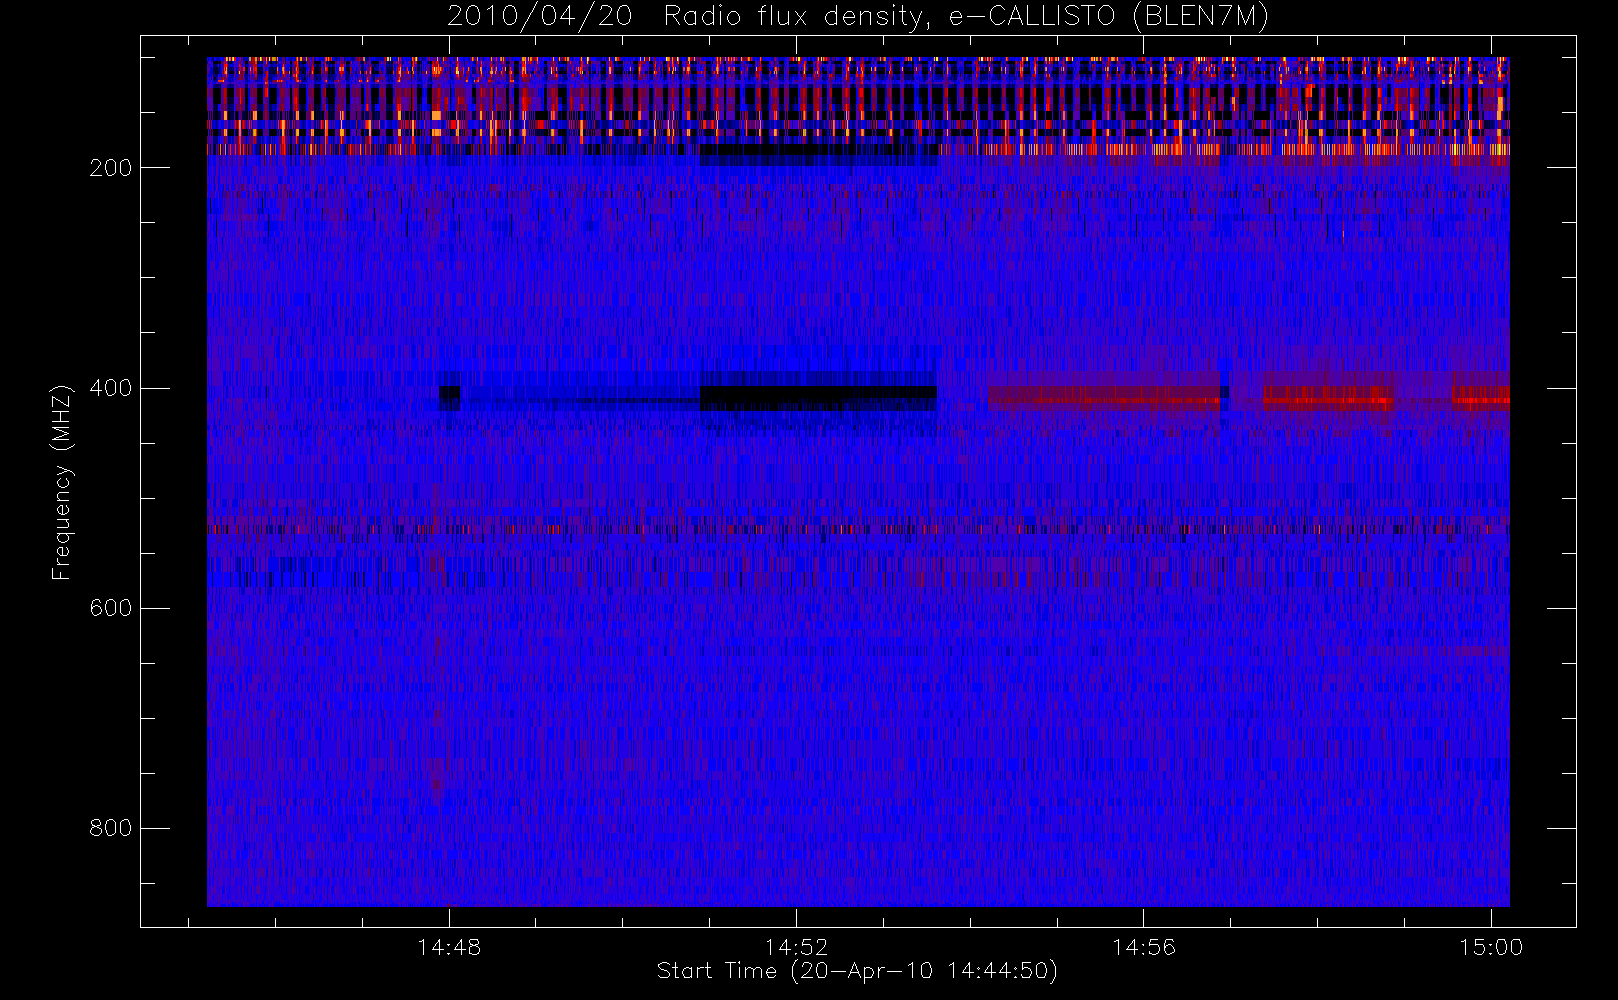This screenshot has width=1618, height=1000.
Task: Click the 15:00 time tick label
Action: coord(1491,947)
